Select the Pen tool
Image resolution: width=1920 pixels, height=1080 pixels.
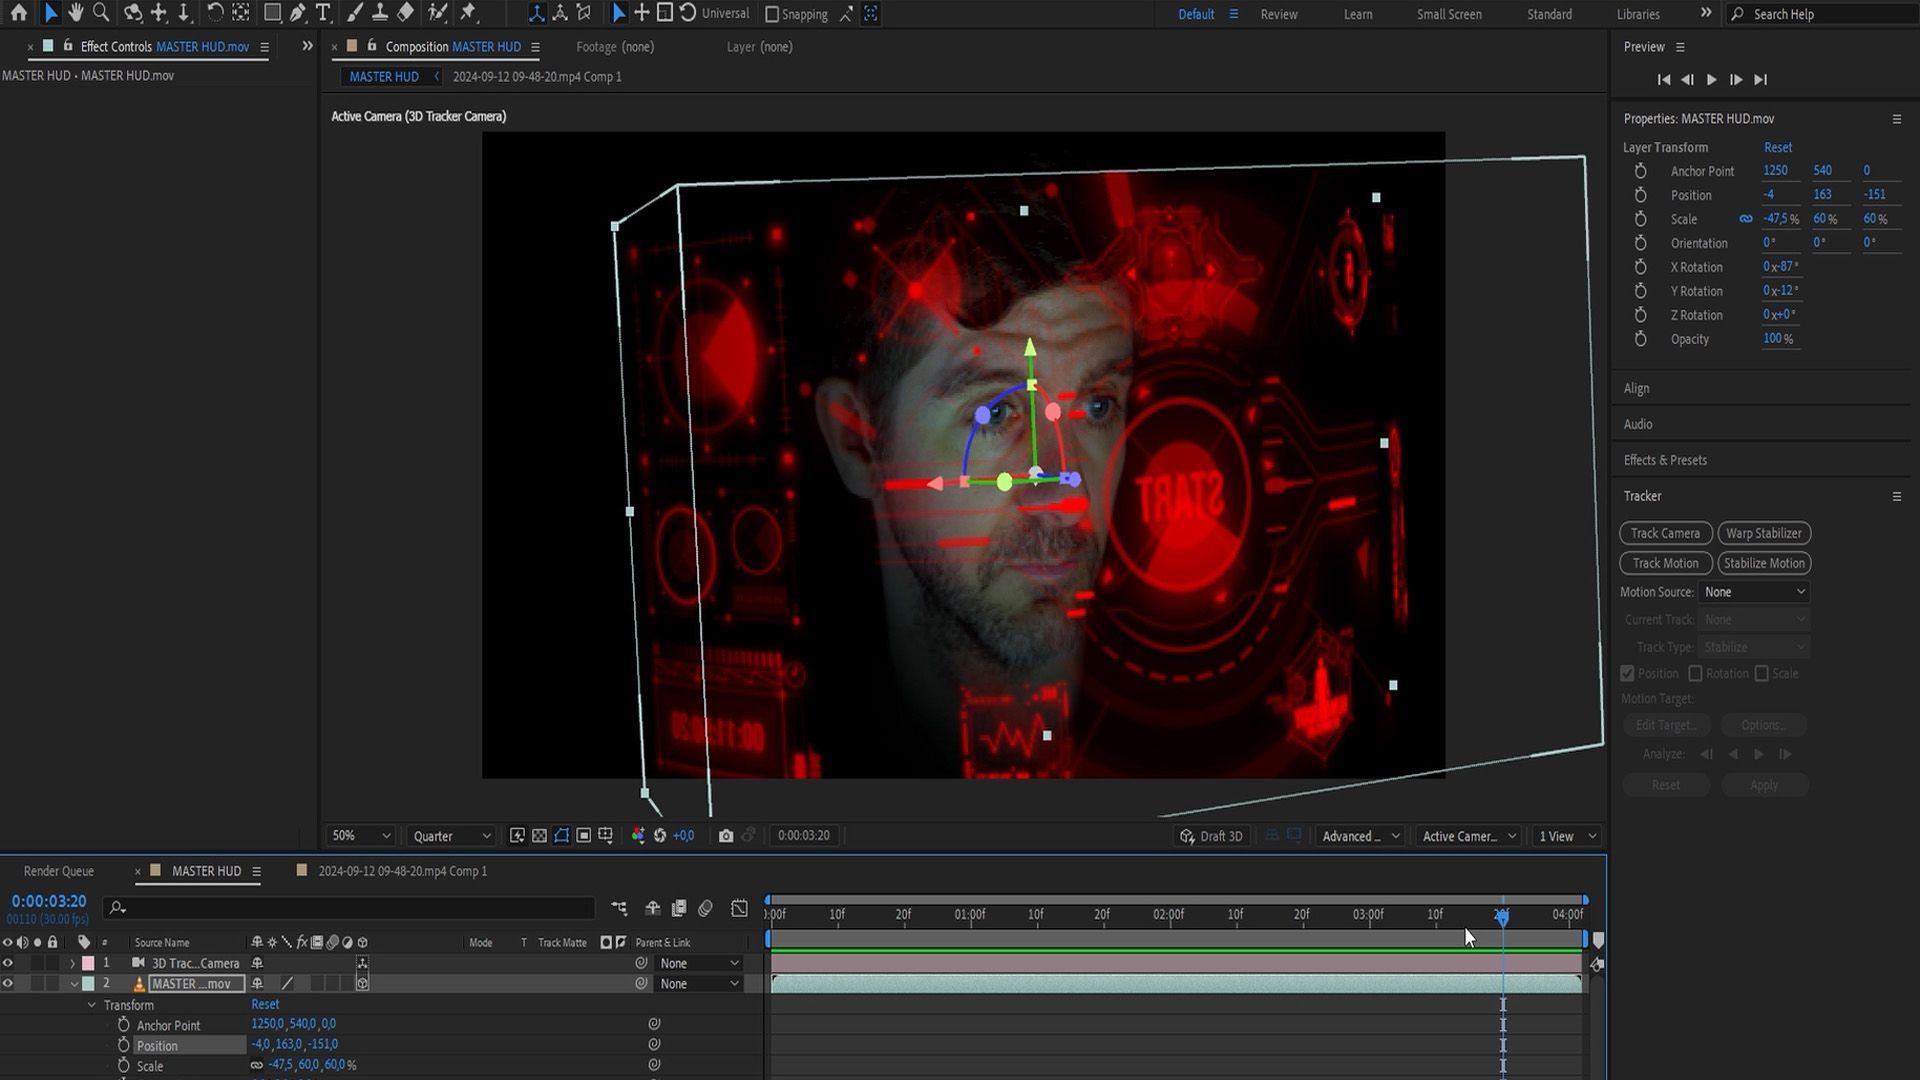[297, 13]
